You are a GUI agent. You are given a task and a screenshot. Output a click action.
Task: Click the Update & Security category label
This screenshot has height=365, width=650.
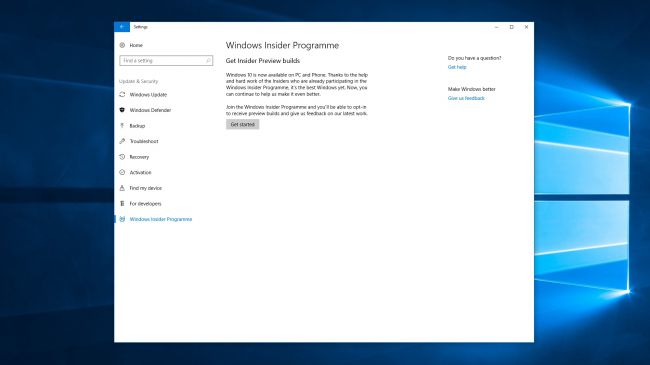[138, 81]
